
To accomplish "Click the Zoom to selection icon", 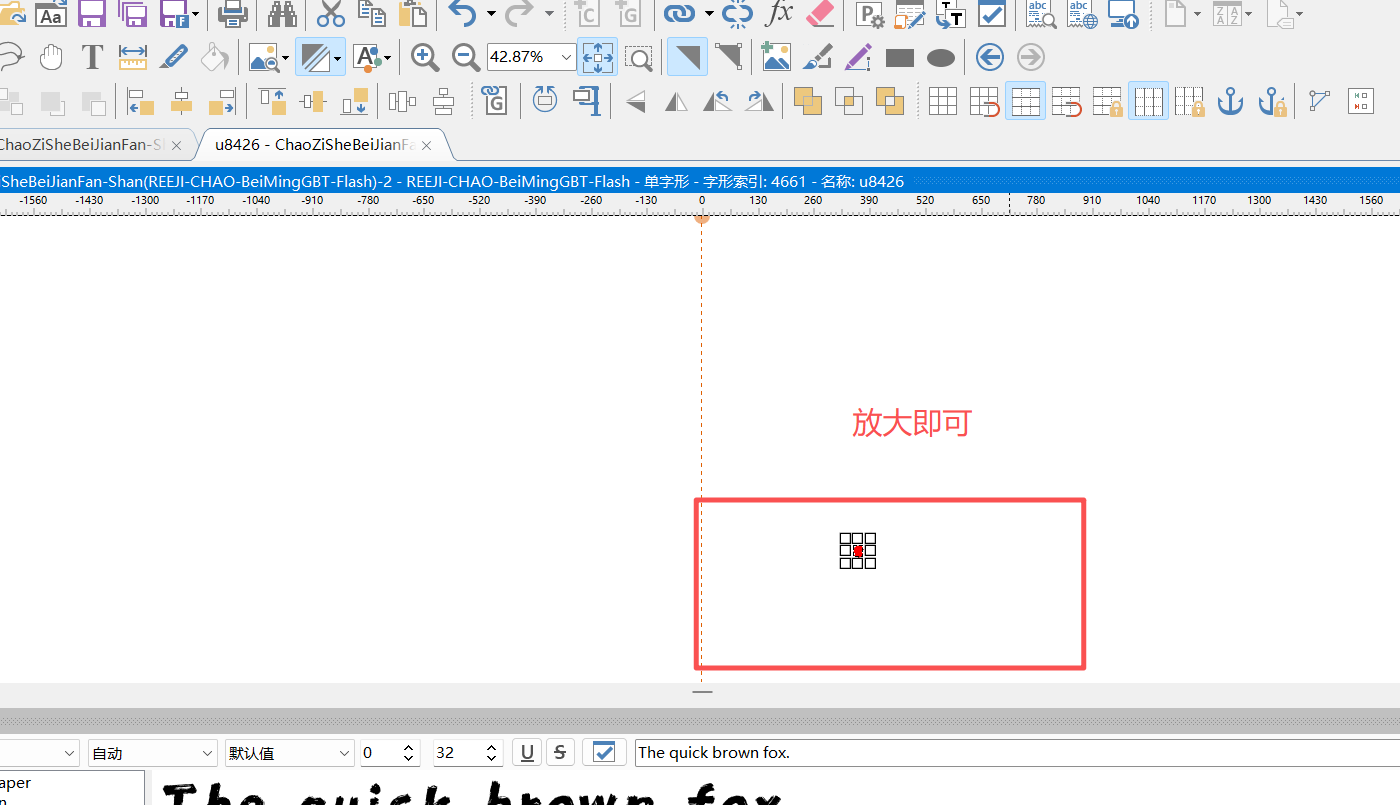I will coord(640,57).
